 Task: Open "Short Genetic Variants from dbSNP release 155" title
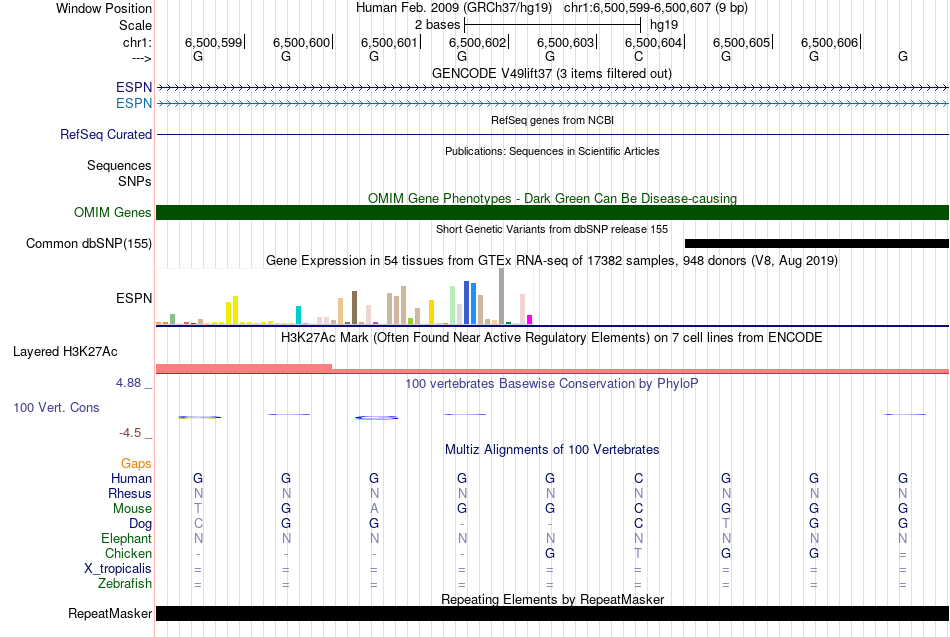(x=552, y=229)
